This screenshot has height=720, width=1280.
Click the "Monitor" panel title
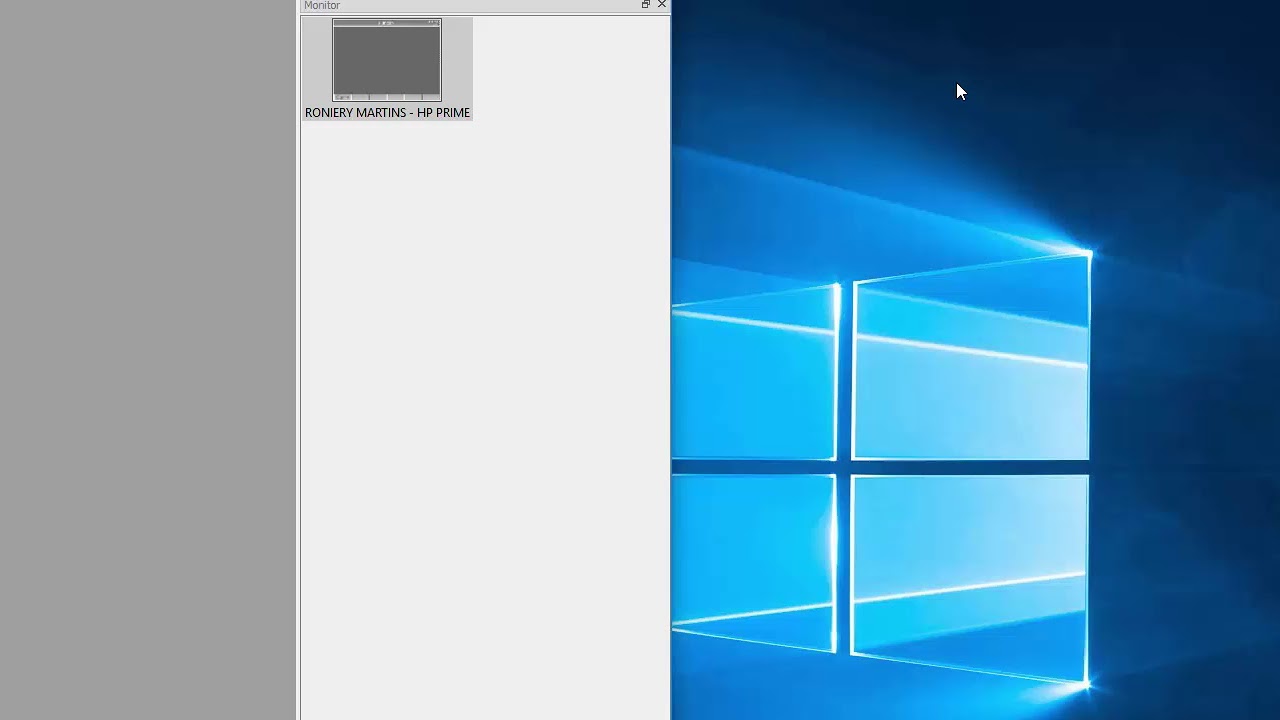coord(322,6)
